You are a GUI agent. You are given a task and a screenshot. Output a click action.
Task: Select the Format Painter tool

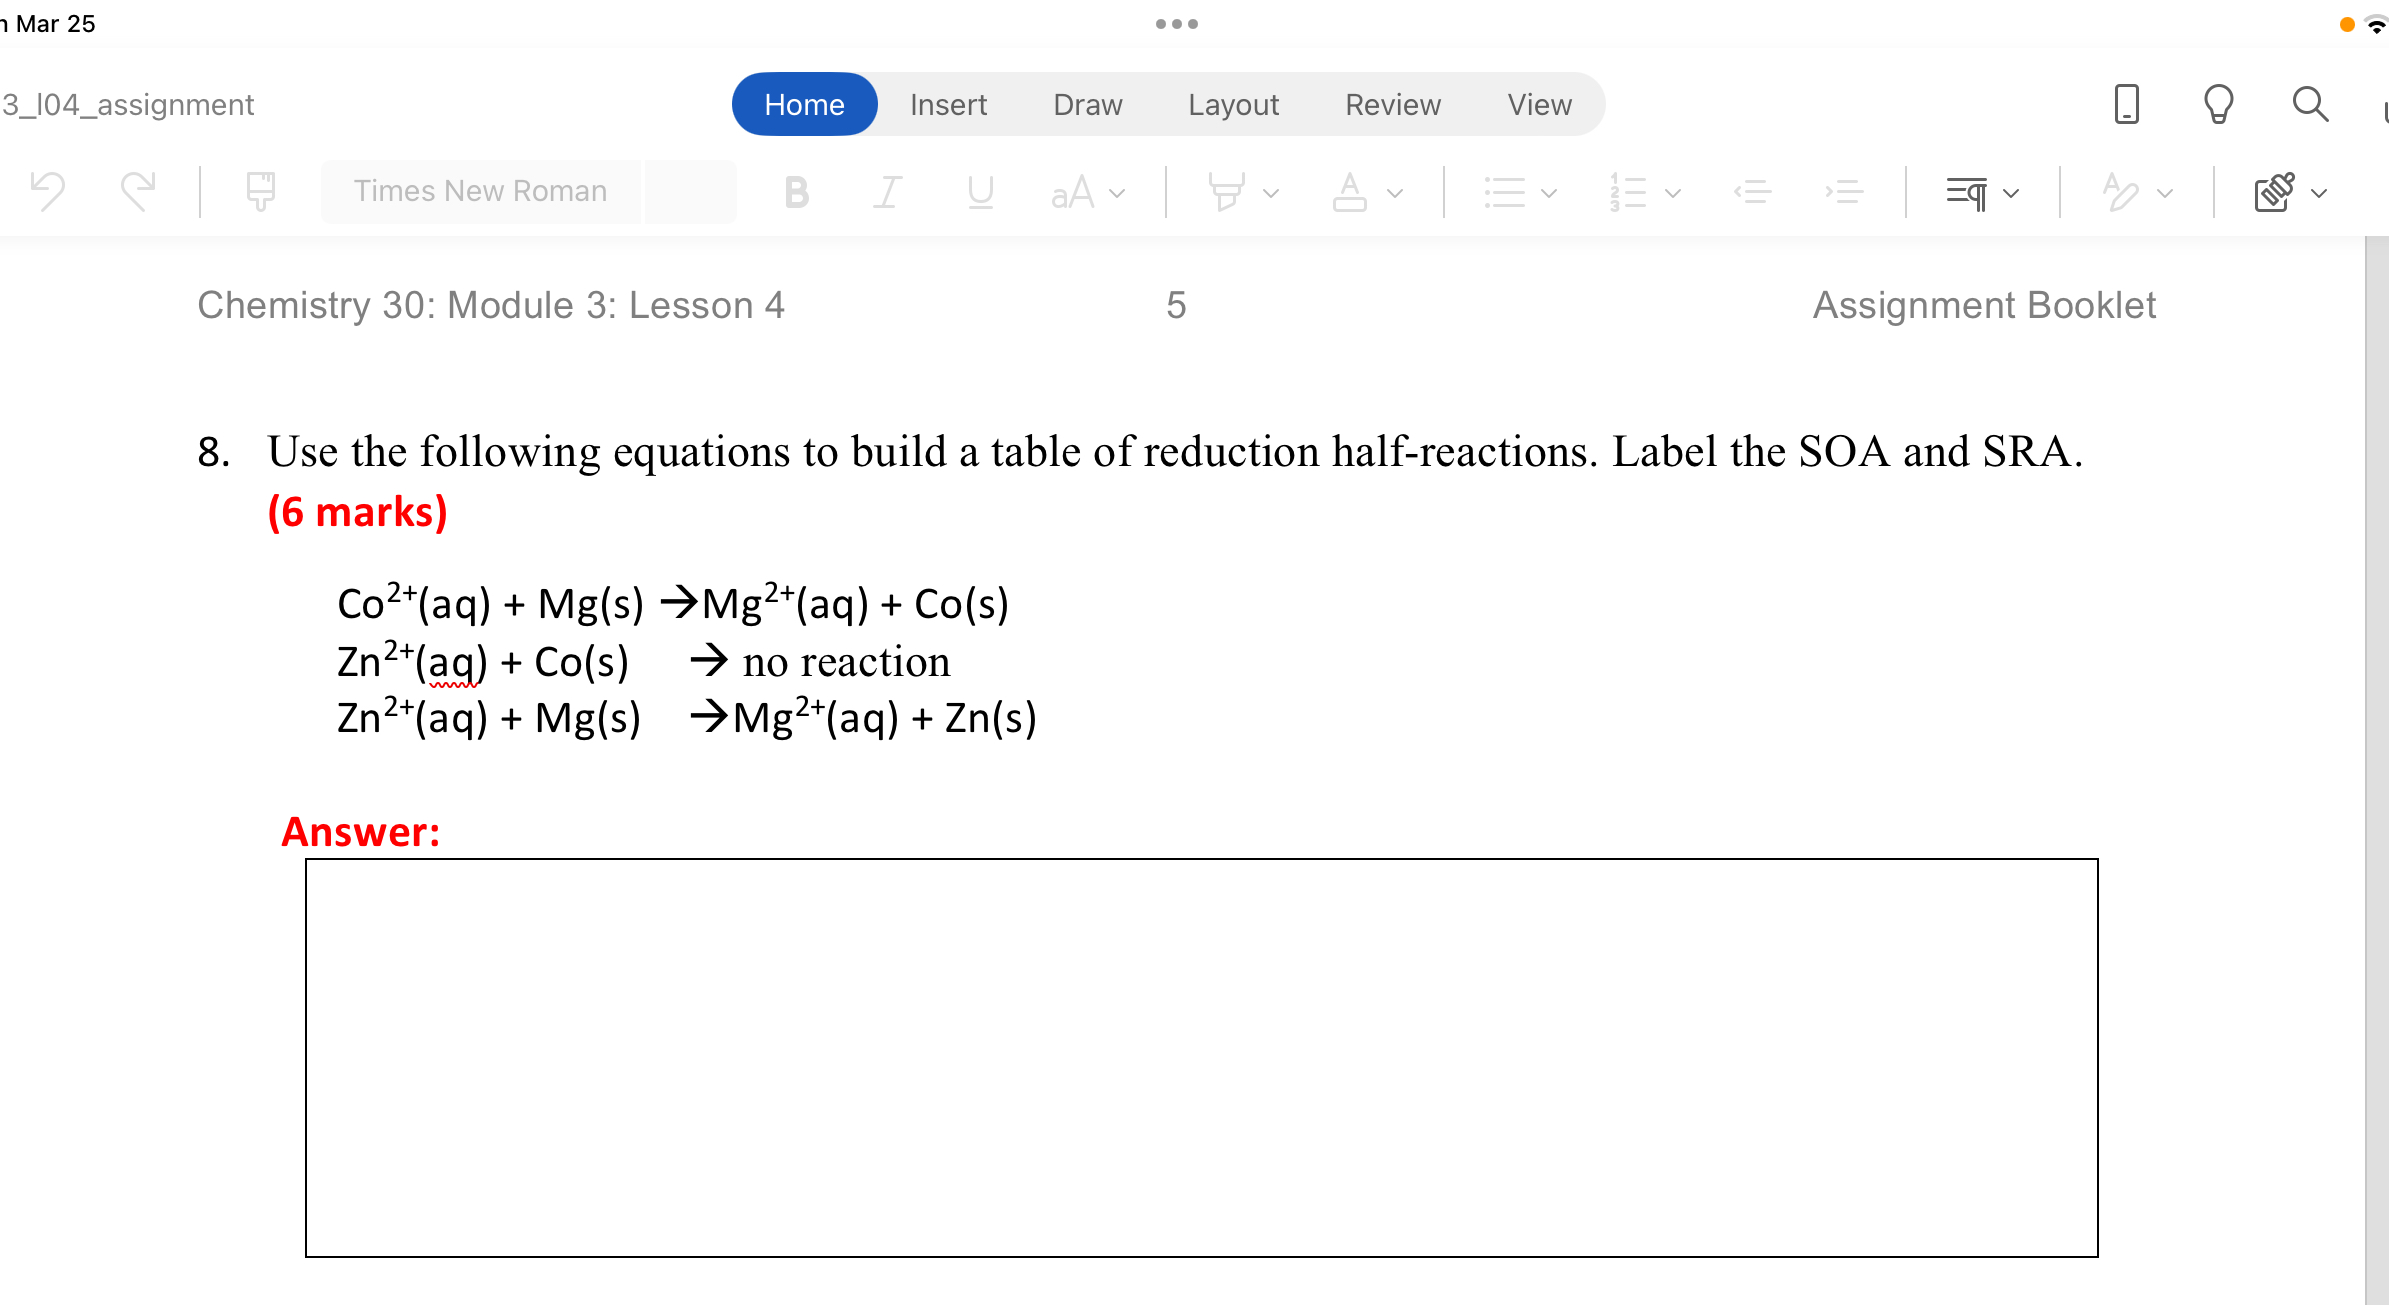click(258, 191)
